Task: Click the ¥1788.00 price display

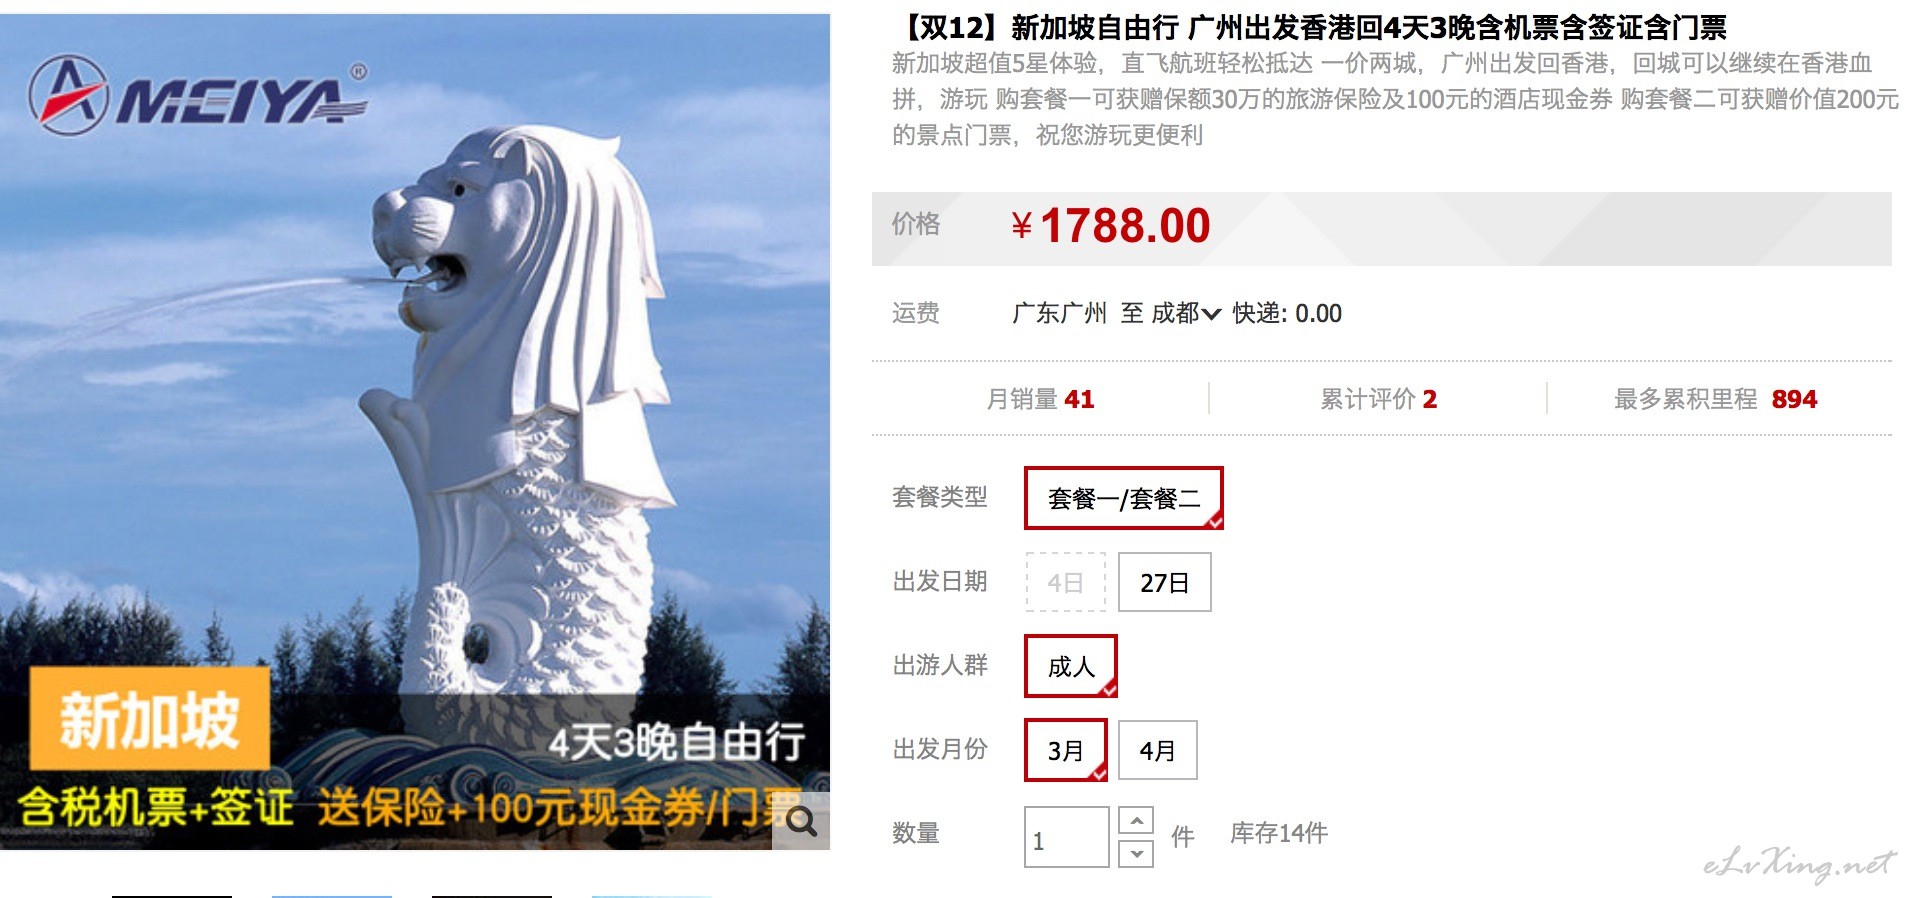Action: click(1110, 226)
